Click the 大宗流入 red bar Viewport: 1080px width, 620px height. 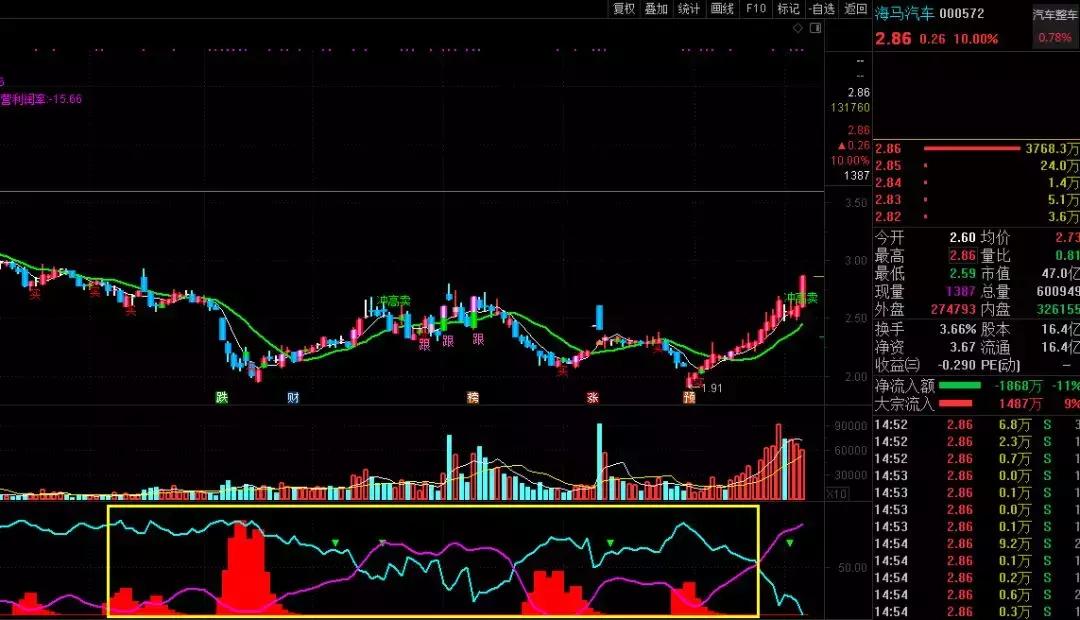click(955, 404)
